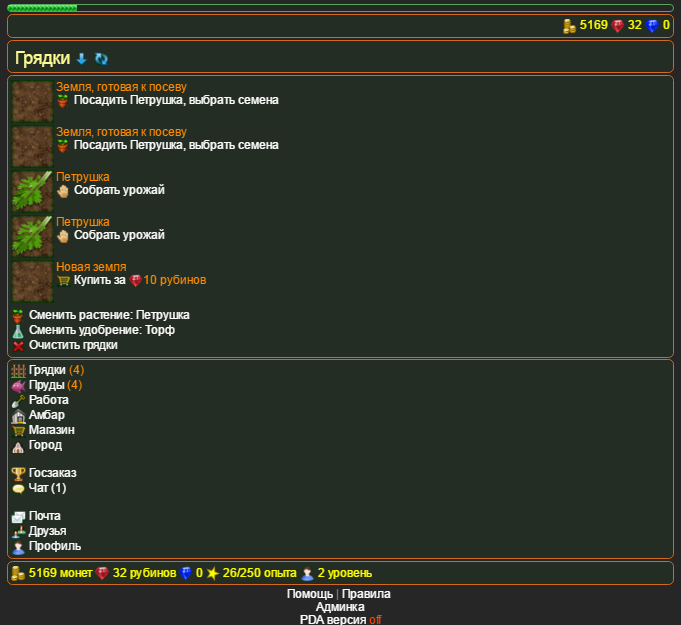
Task: Click the Админка link
Action: point(340,607)
